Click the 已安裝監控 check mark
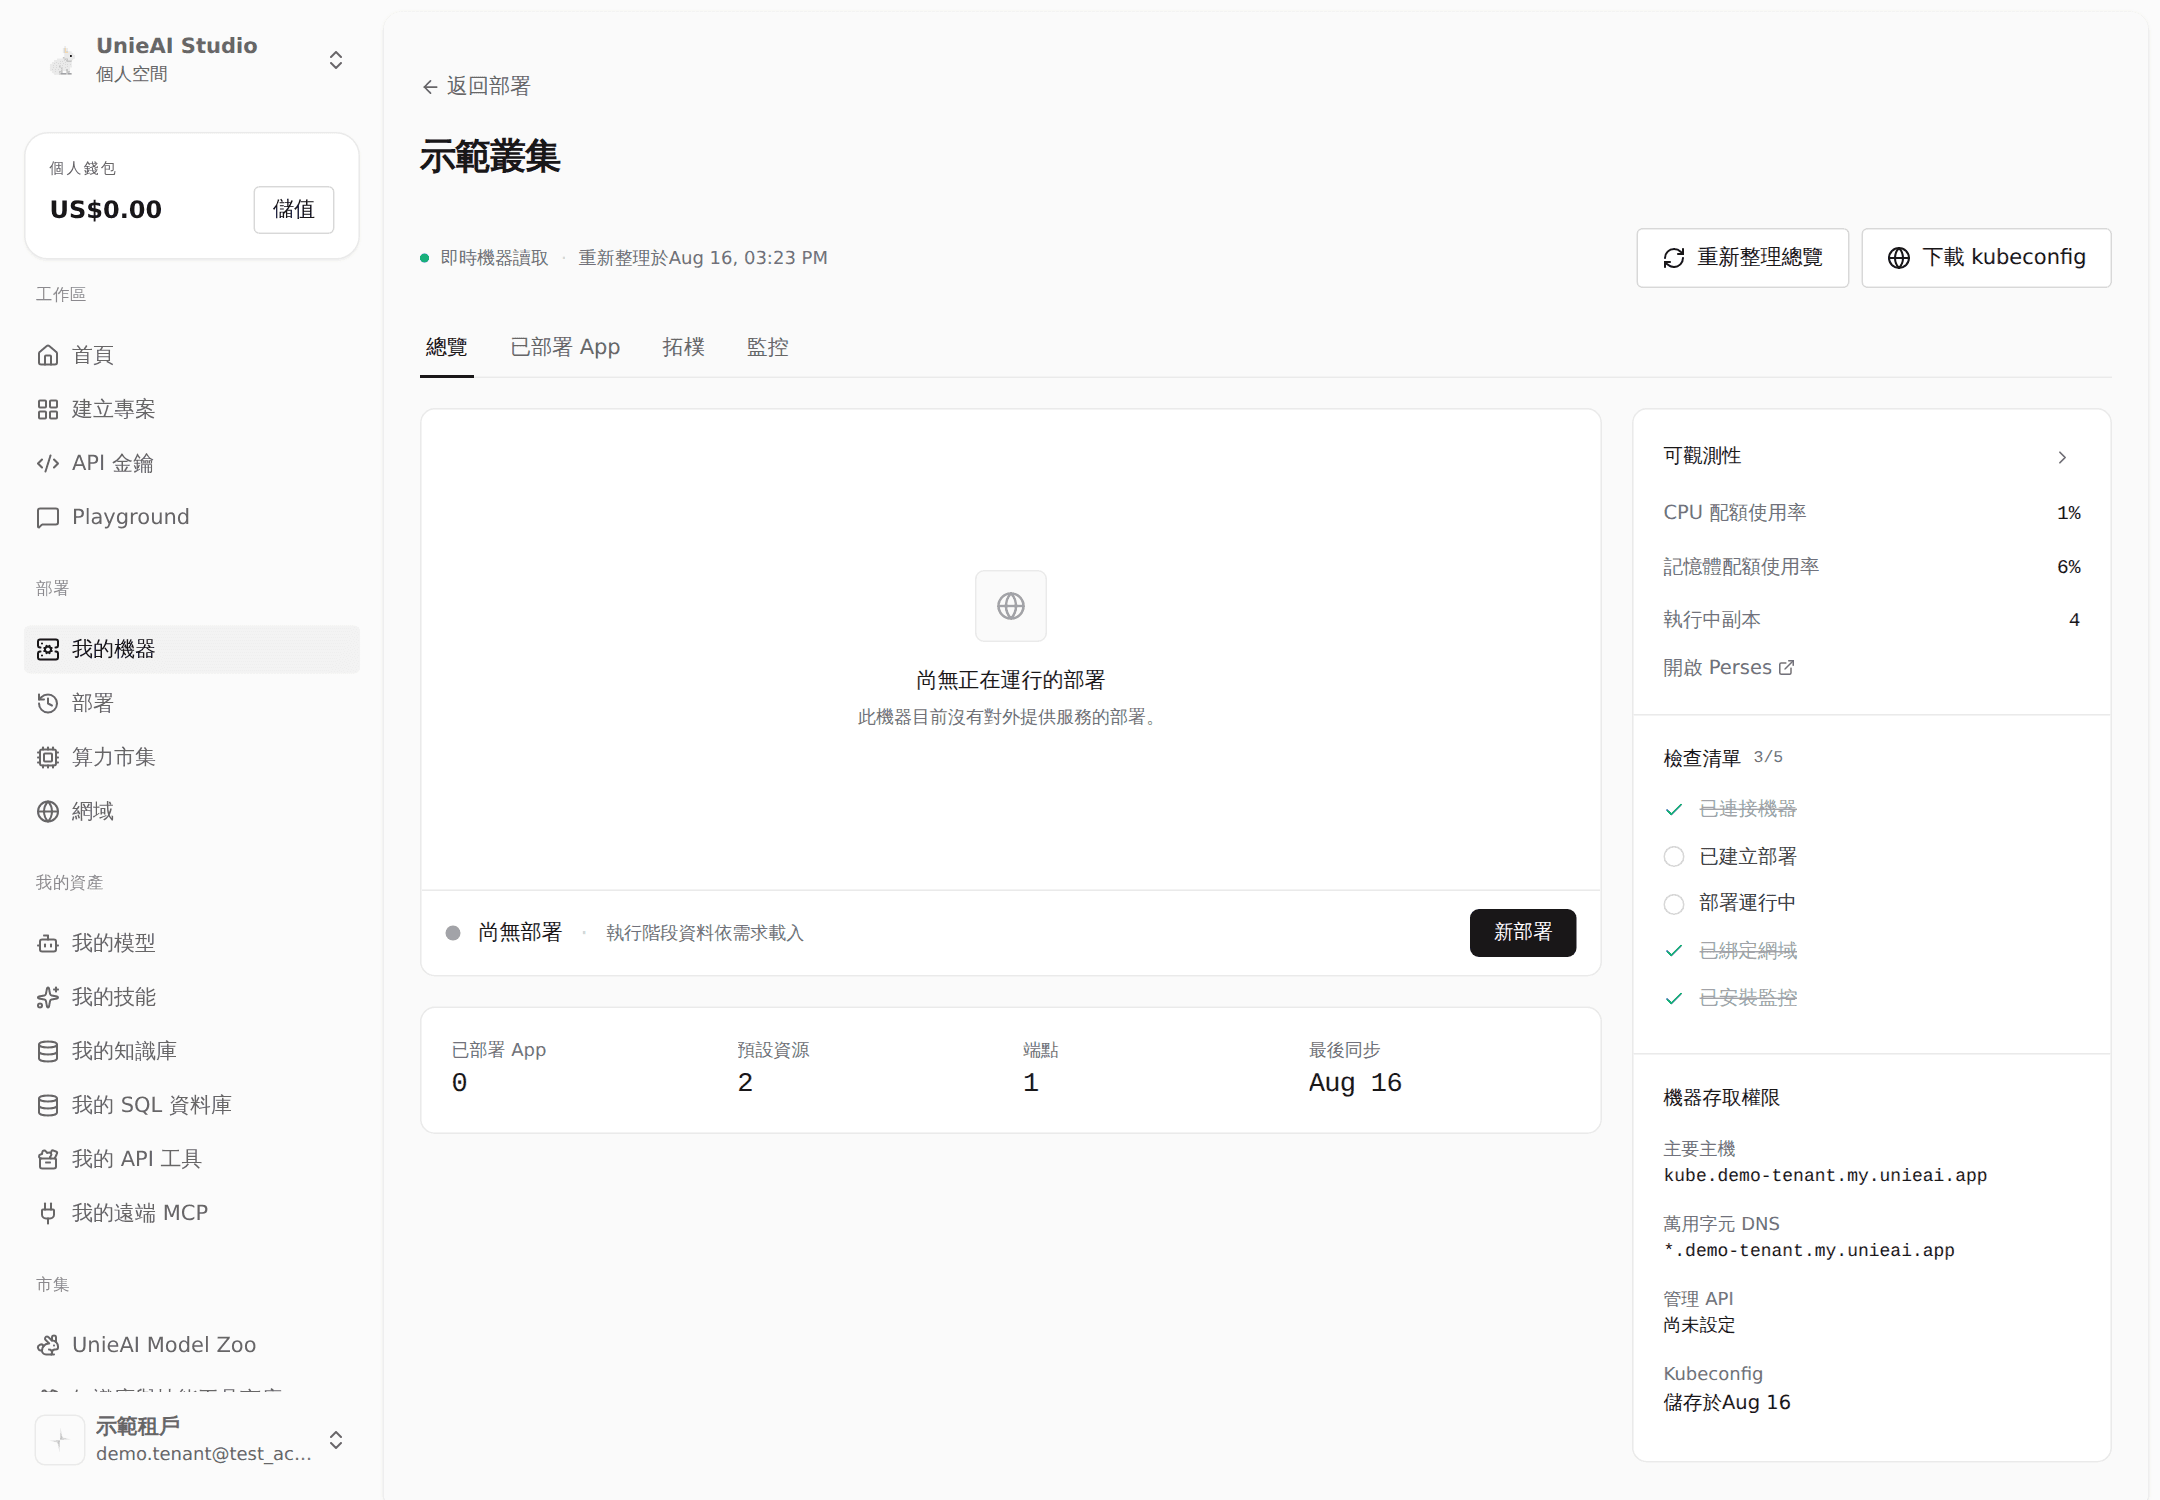 [1674, 998]
